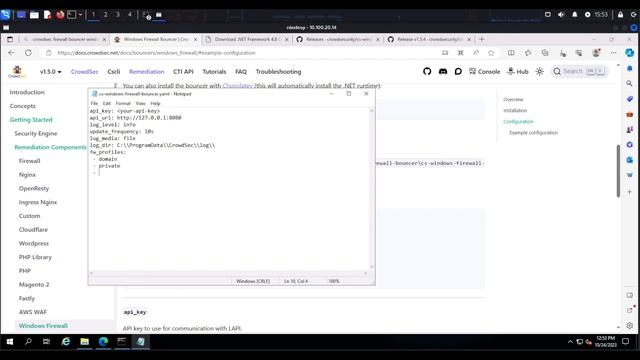This screenshot has width=640, height=360.
Task: Open the Windows Start button
Action: [x=10, y=342]
